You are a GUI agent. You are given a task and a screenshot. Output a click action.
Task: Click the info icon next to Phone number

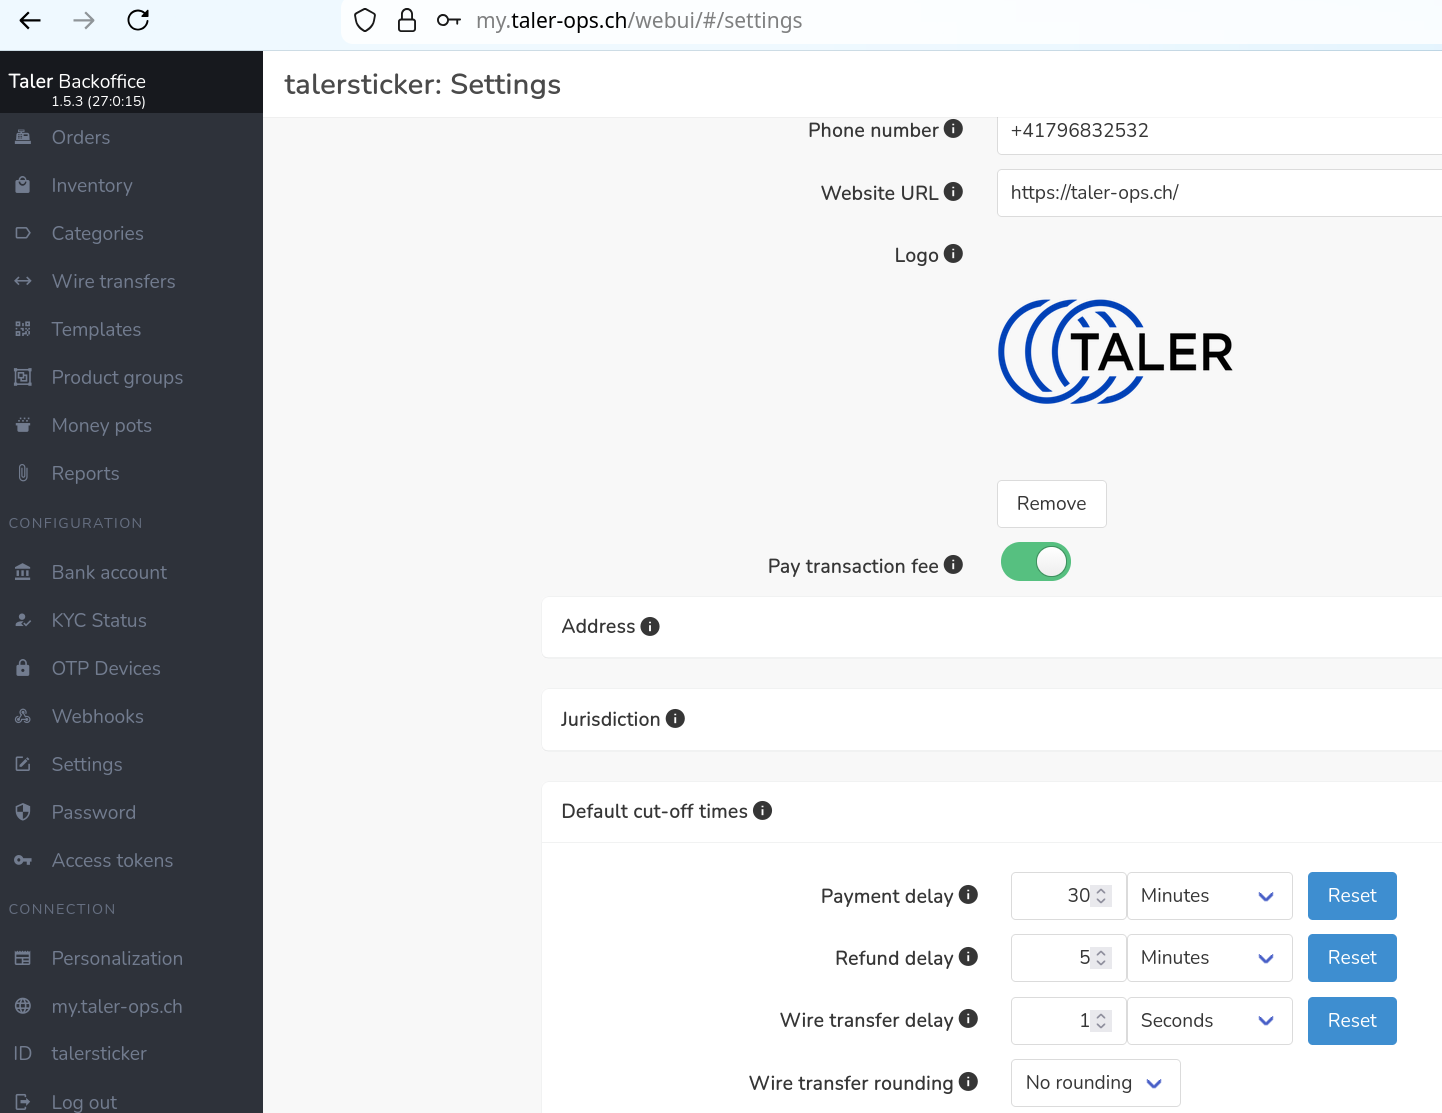953,129
